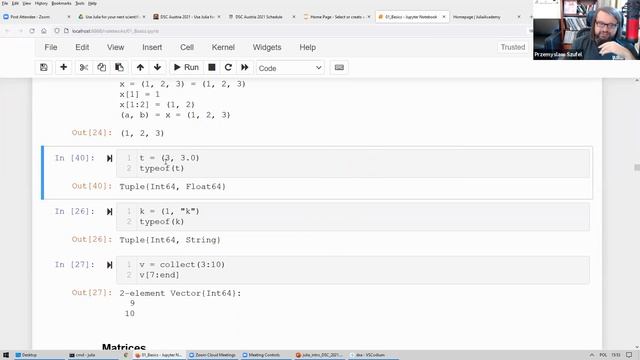Restart the kernel with the circular arrow
640x360 pixels.
(228, 67)
